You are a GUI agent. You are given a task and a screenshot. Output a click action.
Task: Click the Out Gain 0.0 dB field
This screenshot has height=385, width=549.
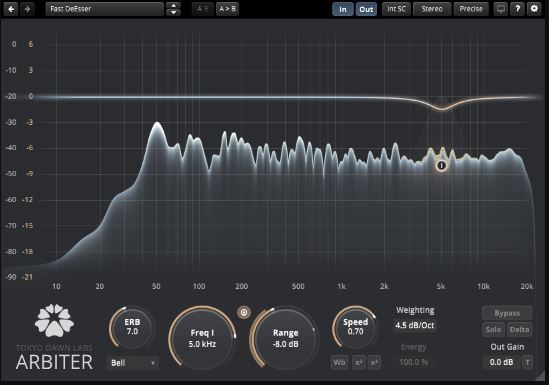click(x=501, y=362)
